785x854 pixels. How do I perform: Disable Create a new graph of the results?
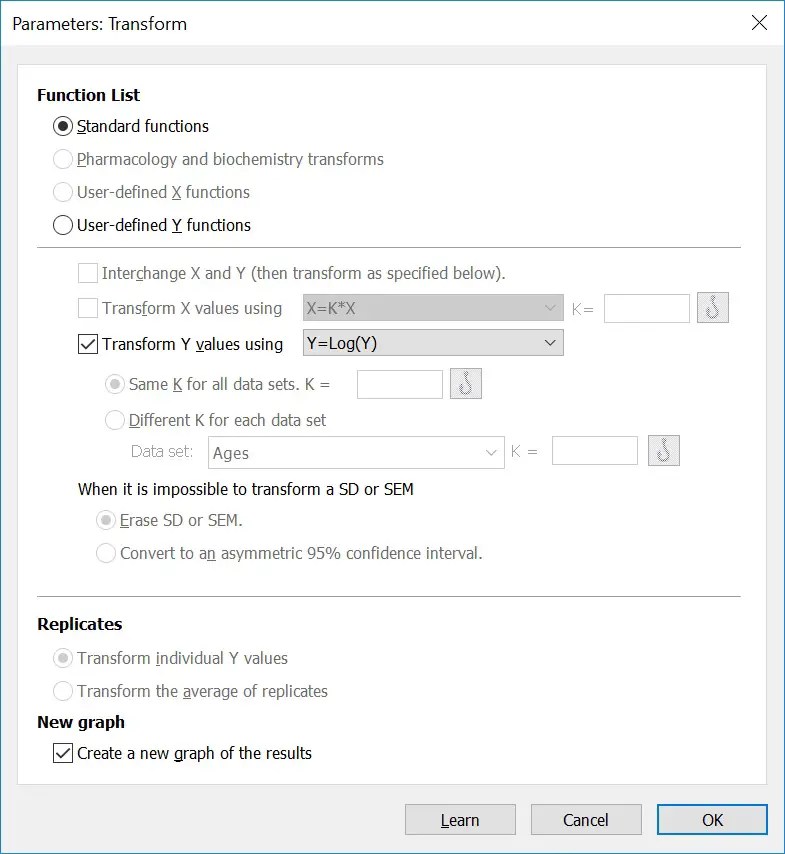point(64,755)
